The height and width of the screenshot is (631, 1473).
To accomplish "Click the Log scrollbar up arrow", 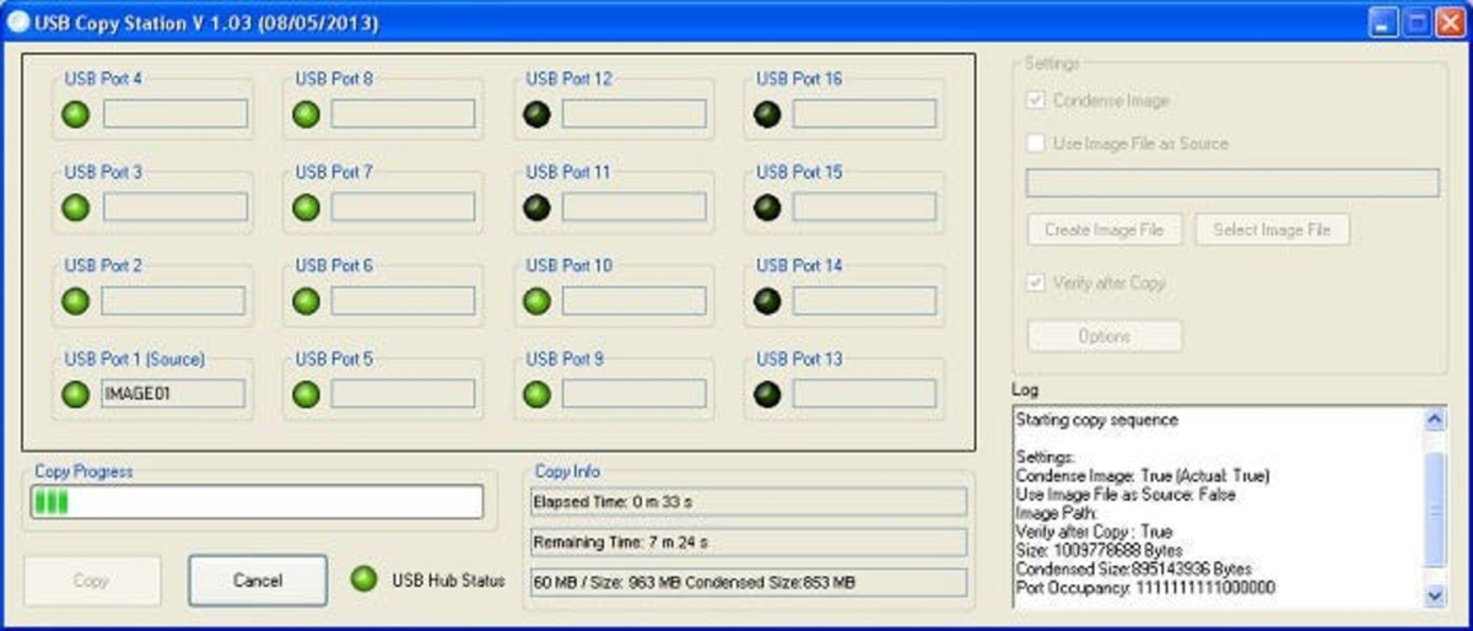I will point(1435,420).
